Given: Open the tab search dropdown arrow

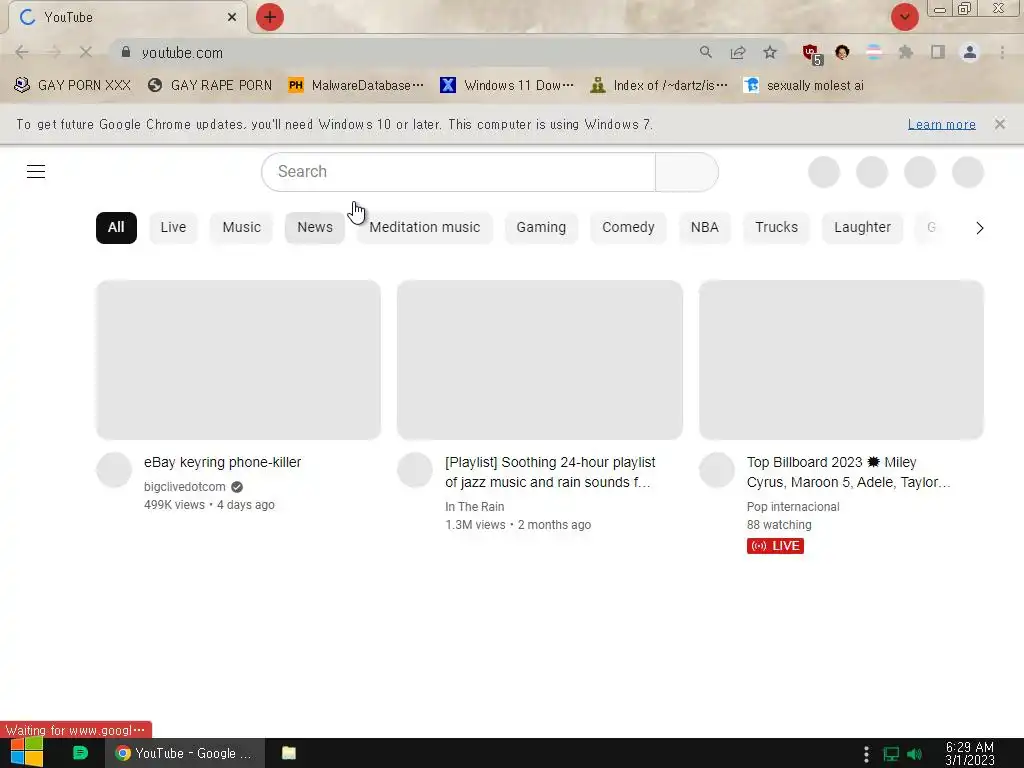Looking at the screenshot, I should [x=904, y=17].
